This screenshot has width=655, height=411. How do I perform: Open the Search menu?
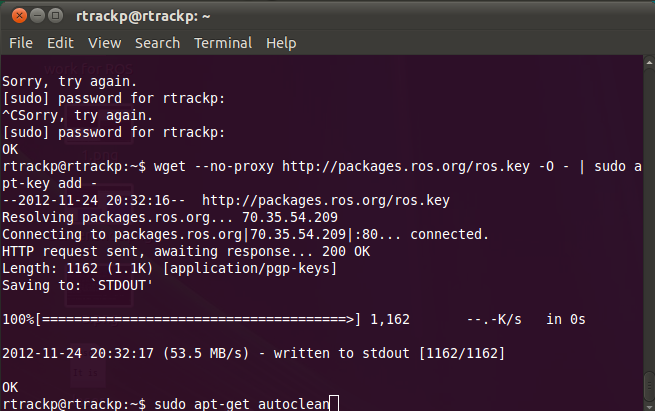click(x=157, y=43)
